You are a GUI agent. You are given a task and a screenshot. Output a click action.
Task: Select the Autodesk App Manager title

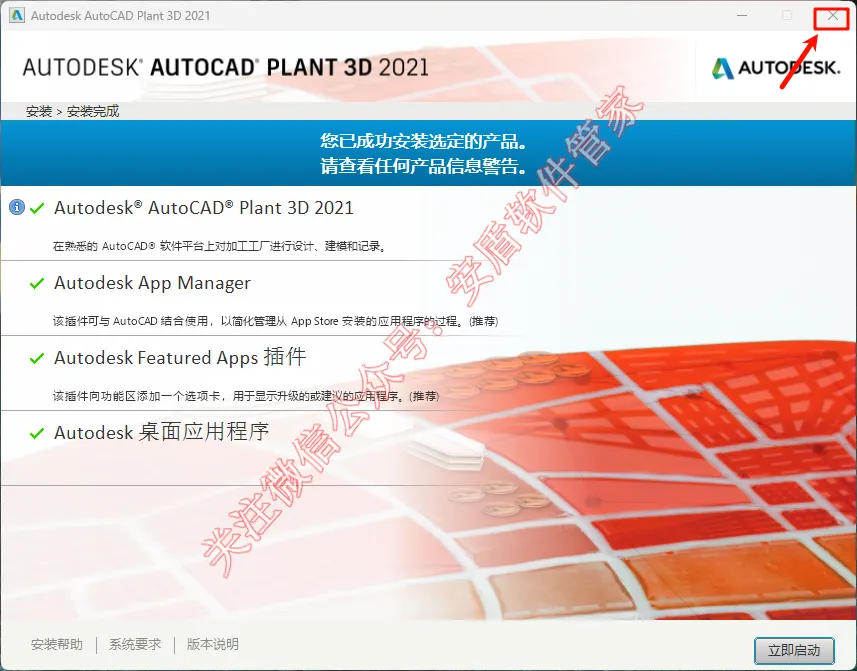click(152, 283)
